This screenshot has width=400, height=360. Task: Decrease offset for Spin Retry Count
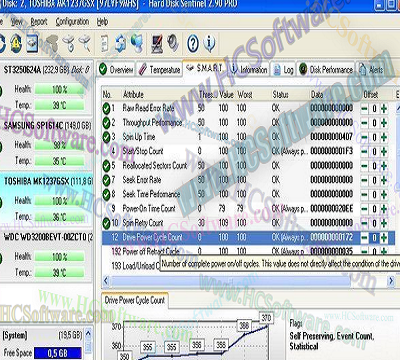click(365, 223)
